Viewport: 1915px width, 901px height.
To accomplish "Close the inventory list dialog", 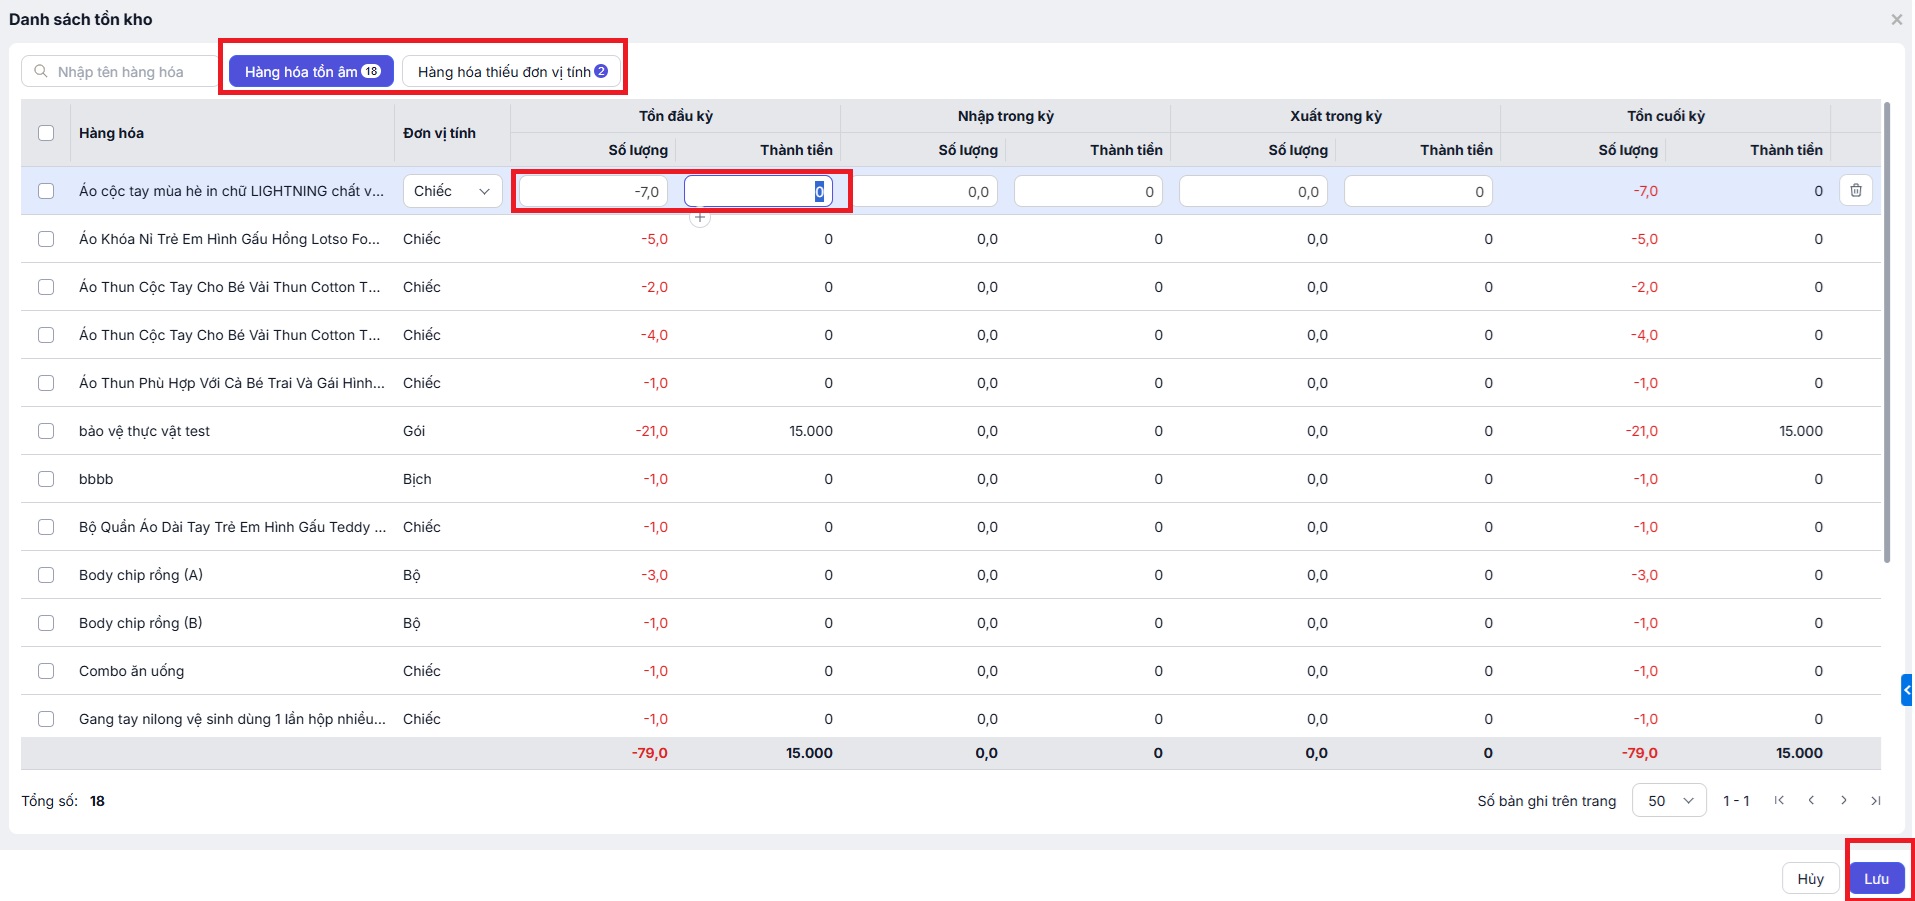I will coord(1896,20).
